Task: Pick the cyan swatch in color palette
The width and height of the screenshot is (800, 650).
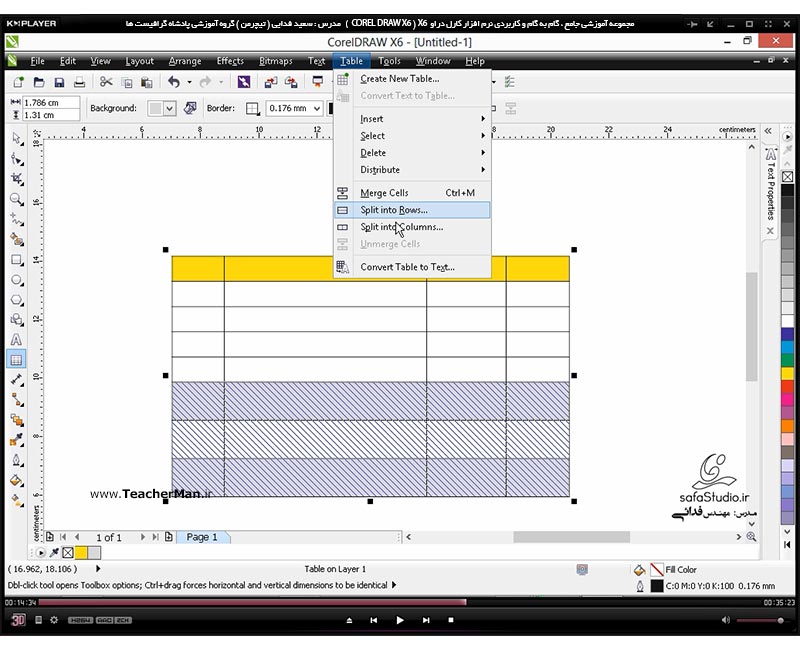Action: 787,347
